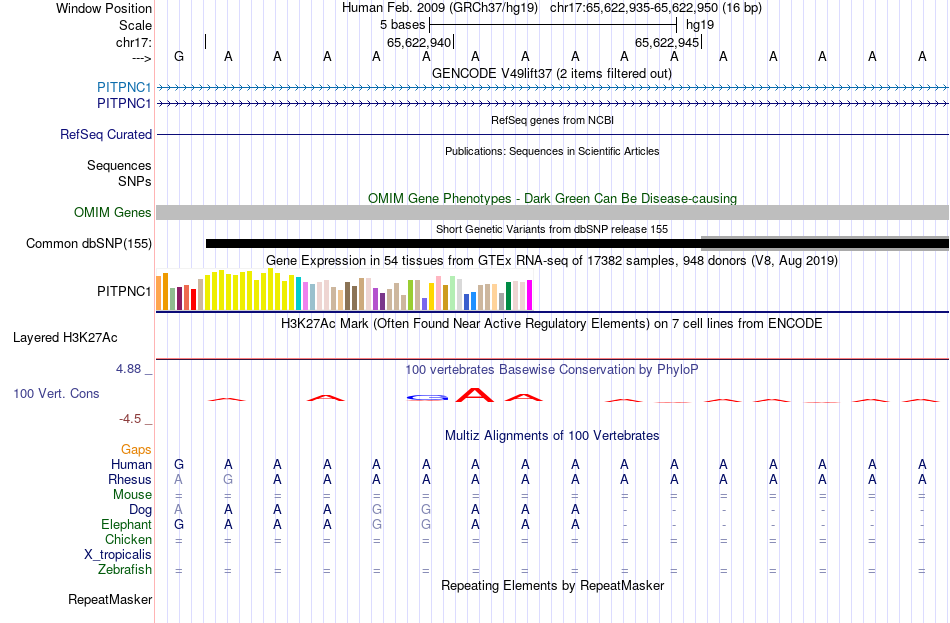This screenshot has height=623, width=950.
Task: Click the chr17:65,622,935-65,622,950 (16 bp) text
Action: [656, 8]
